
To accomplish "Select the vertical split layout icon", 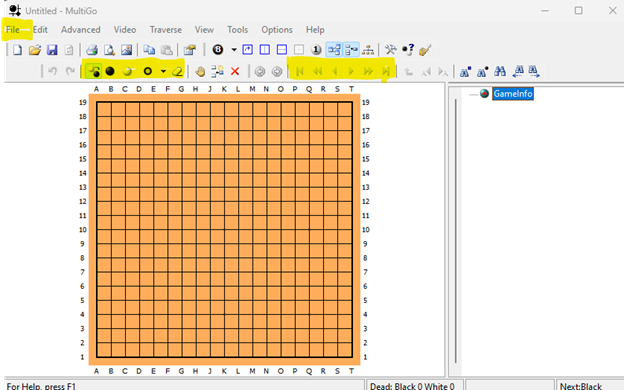I will point(265,49).
